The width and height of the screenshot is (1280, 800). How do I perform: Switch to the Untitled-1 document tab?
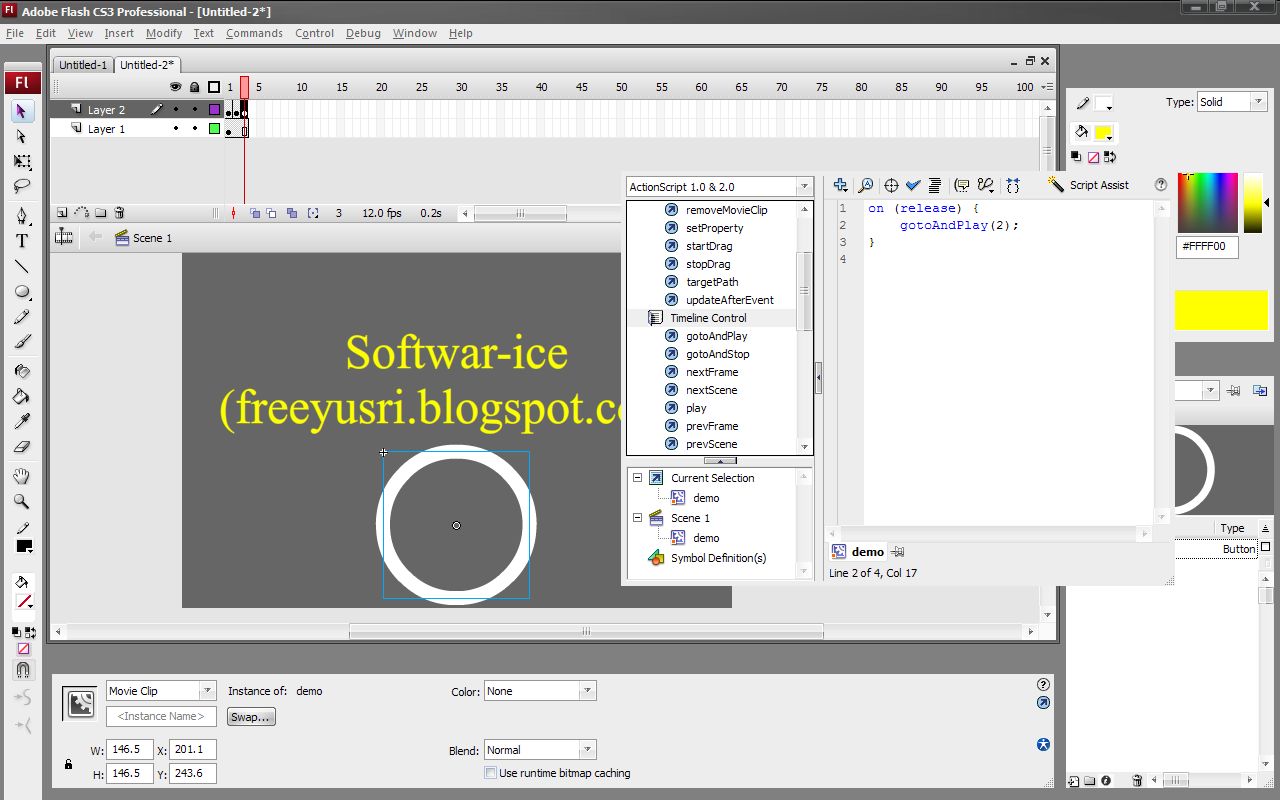82,64
